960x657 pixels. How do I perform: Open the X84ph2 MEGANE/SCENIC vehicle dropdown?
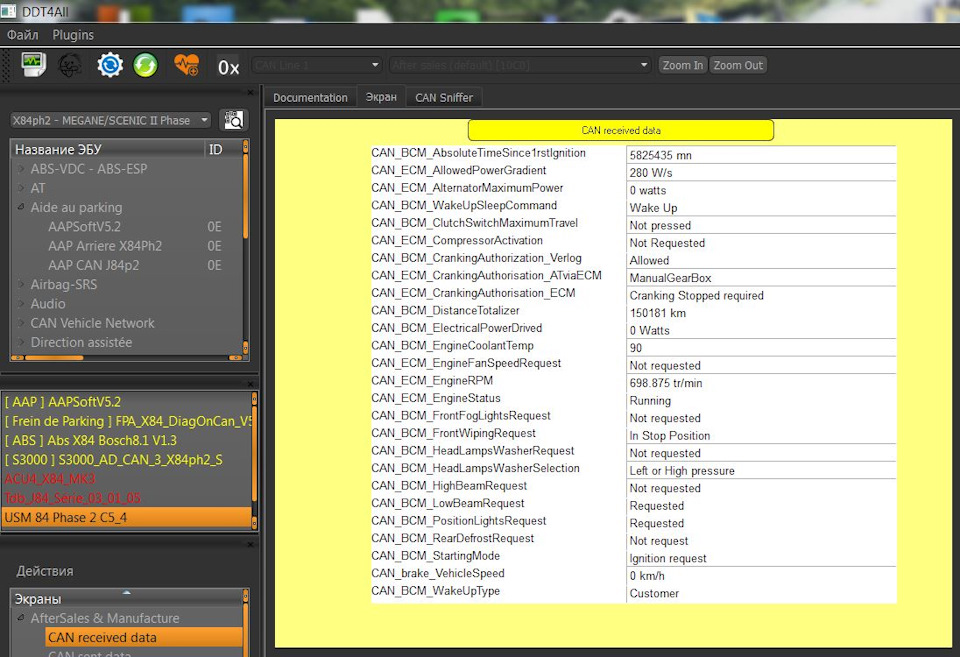[x=110, y=120]
